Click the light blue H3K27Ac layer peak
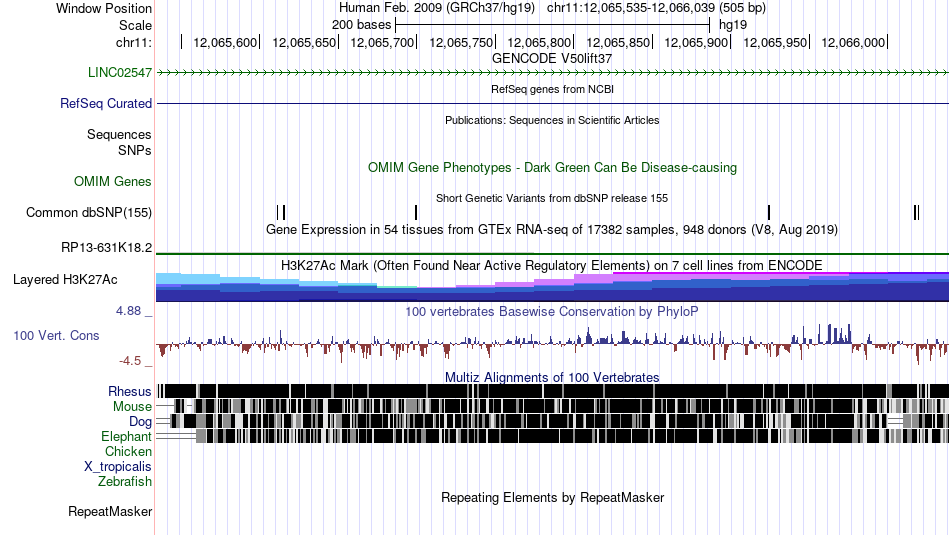This screenshot has width=950, height=535. (188, 278)
